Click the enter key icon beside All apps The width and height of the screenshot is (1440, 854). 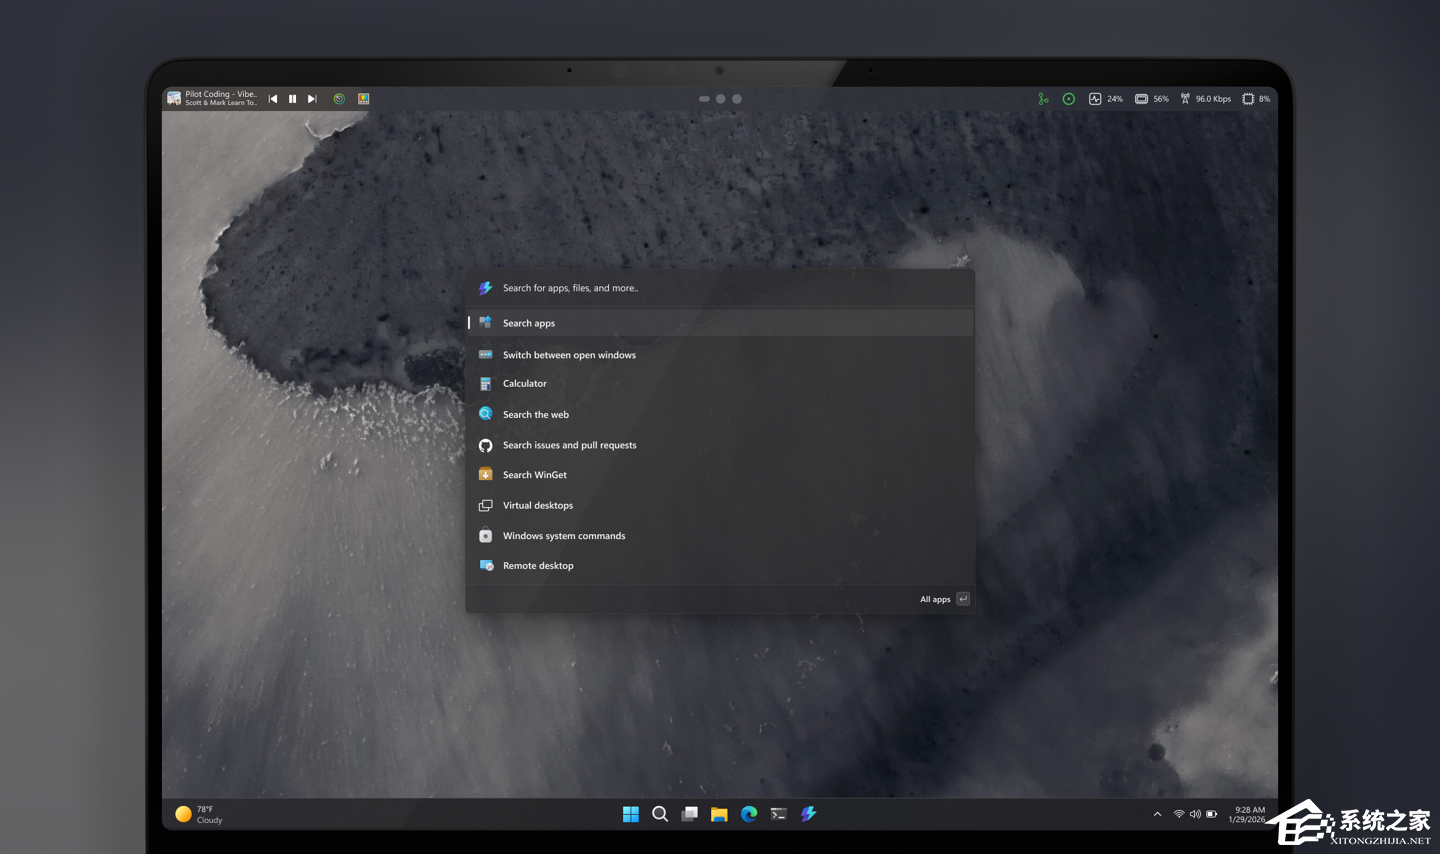click(963, 599)
